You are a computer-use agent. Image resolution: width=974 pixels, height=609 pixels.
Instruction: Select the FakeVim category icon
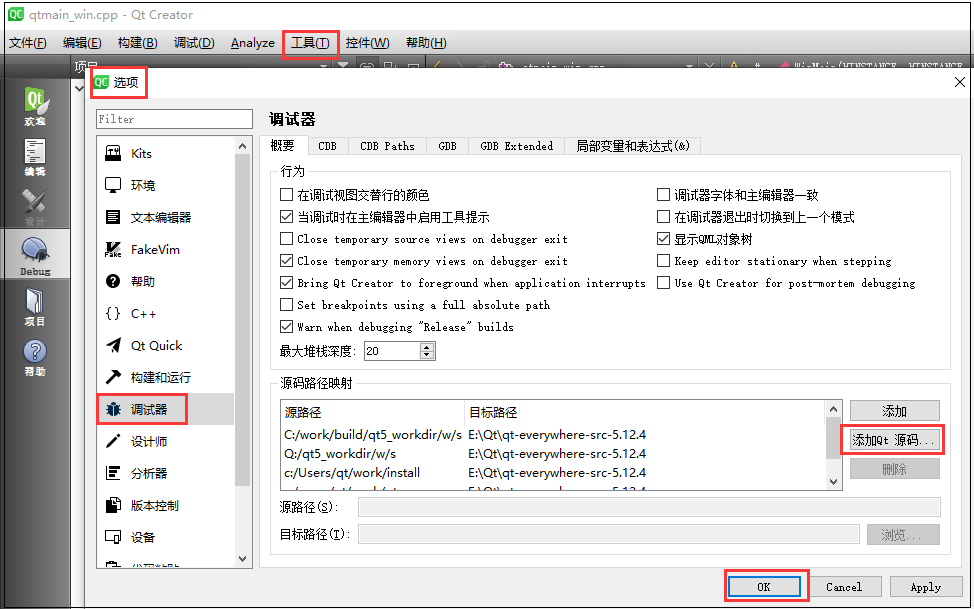(113, 249)
